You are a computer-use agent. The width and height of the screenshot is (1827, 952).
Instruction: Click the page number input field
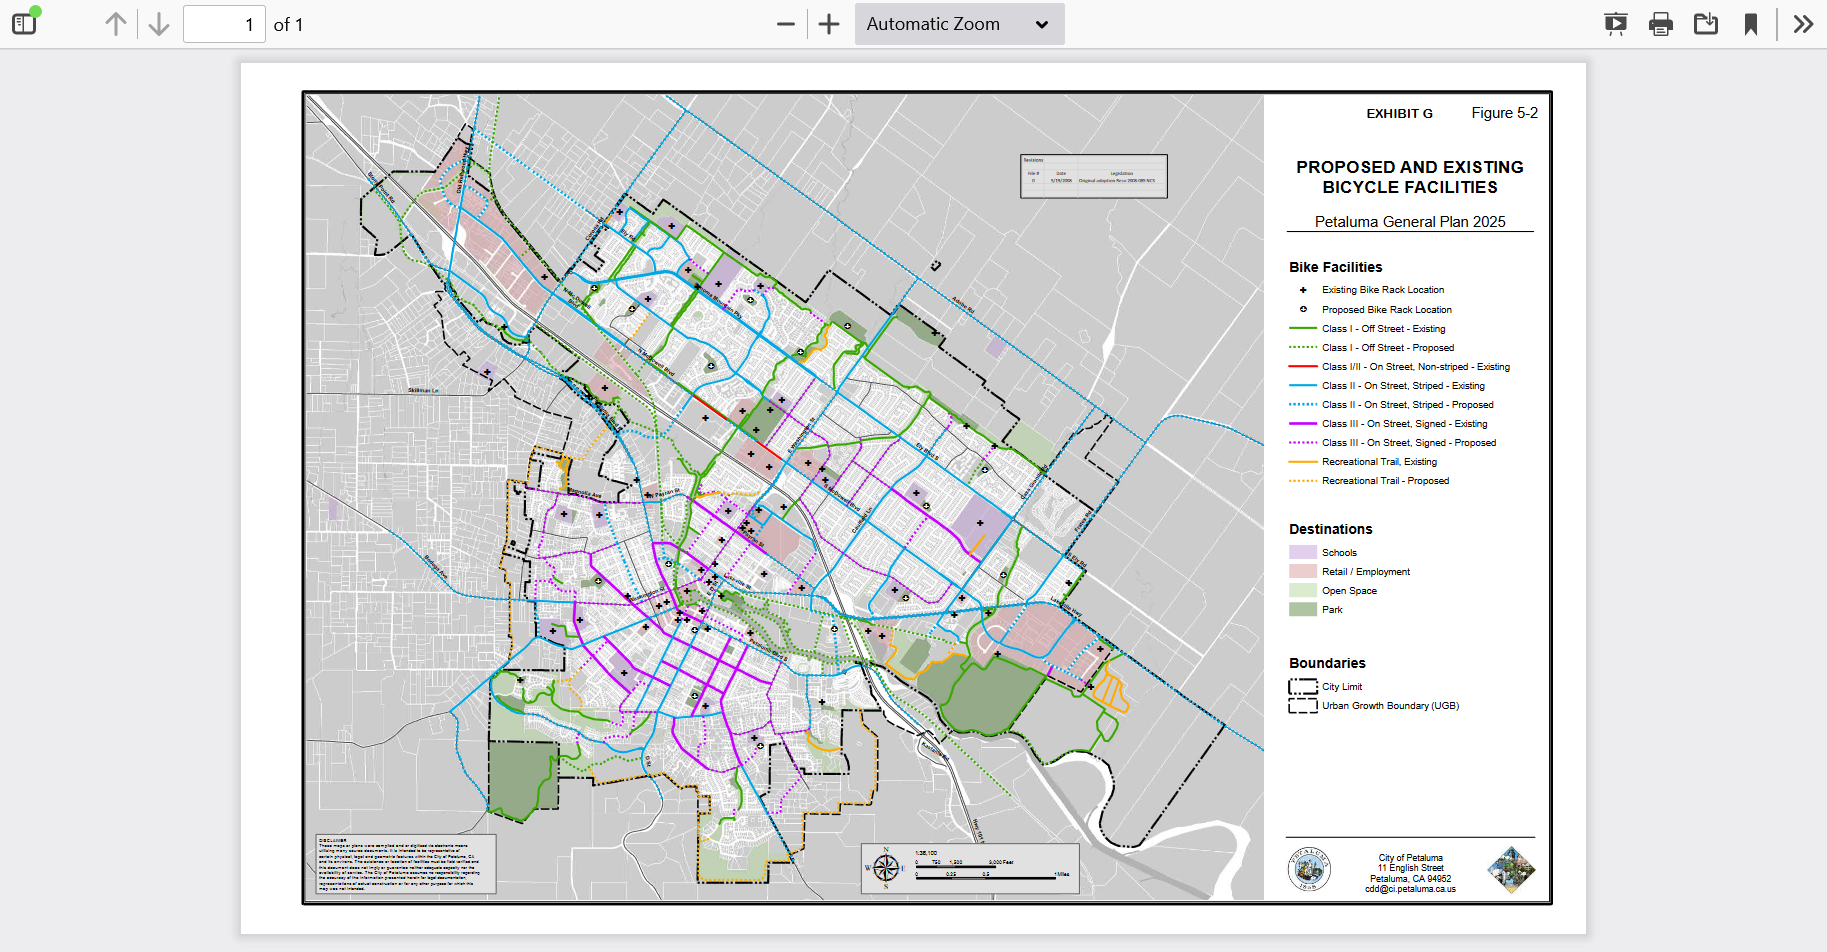[x=224, y=24]
